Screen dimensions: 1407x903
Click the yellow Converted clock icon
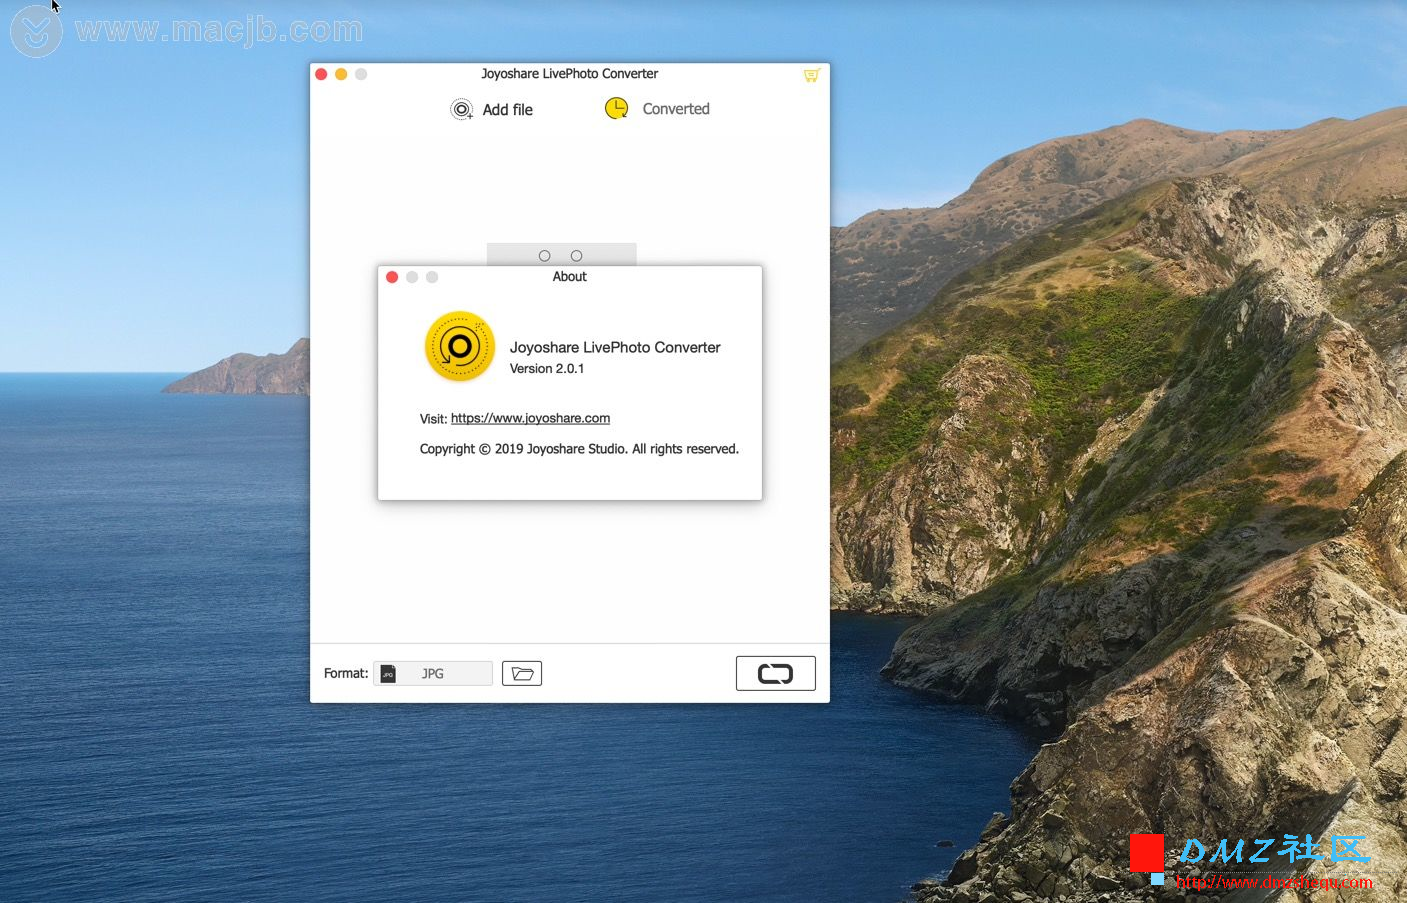pyautogui.click(x=616, y=108)
